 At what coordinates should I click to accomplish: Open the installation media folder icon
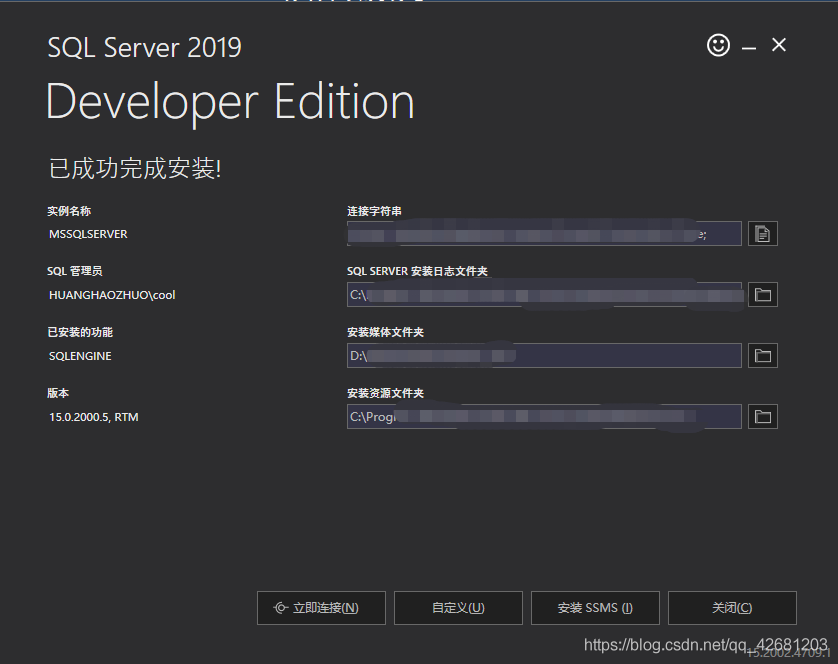pos(763,356)
